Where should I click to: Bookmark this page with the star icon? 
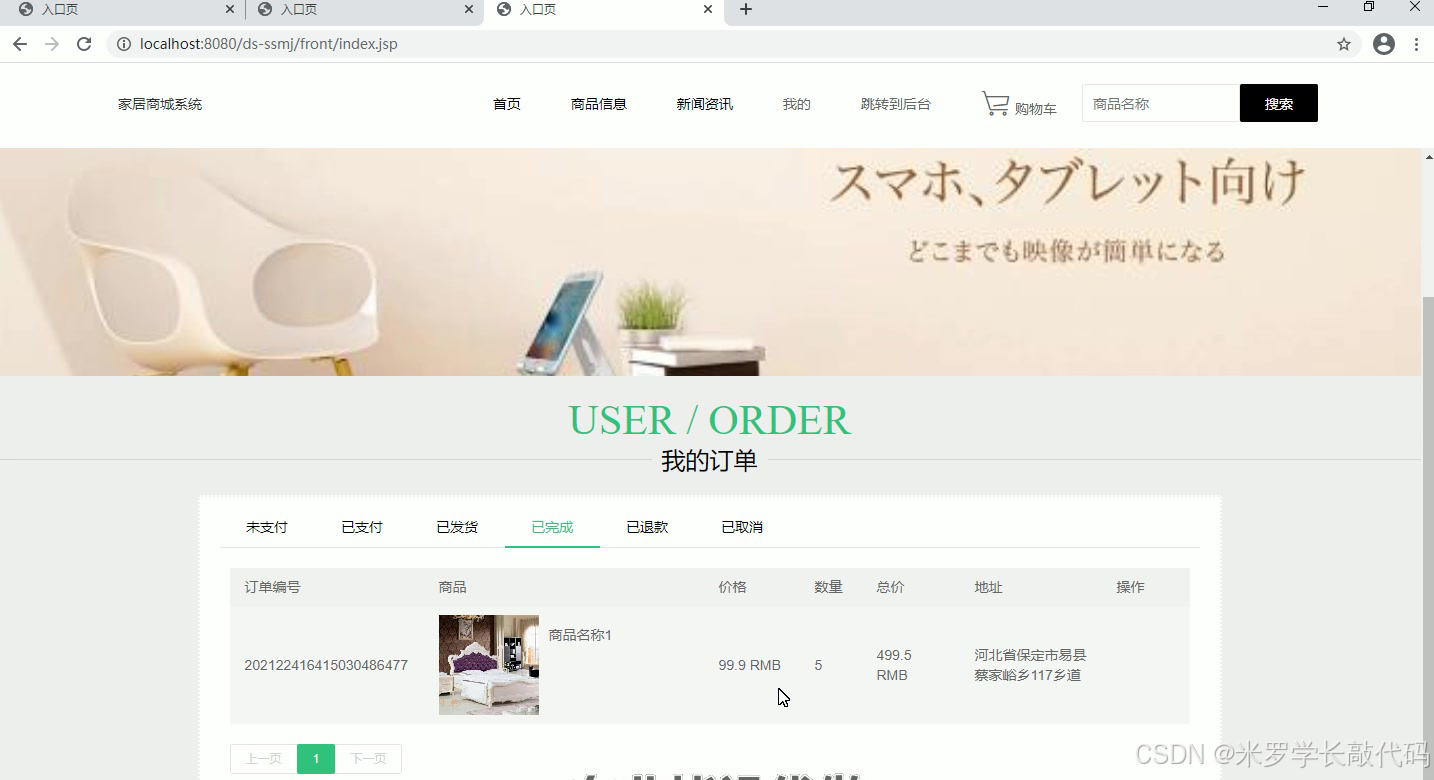pos(1344,43)
